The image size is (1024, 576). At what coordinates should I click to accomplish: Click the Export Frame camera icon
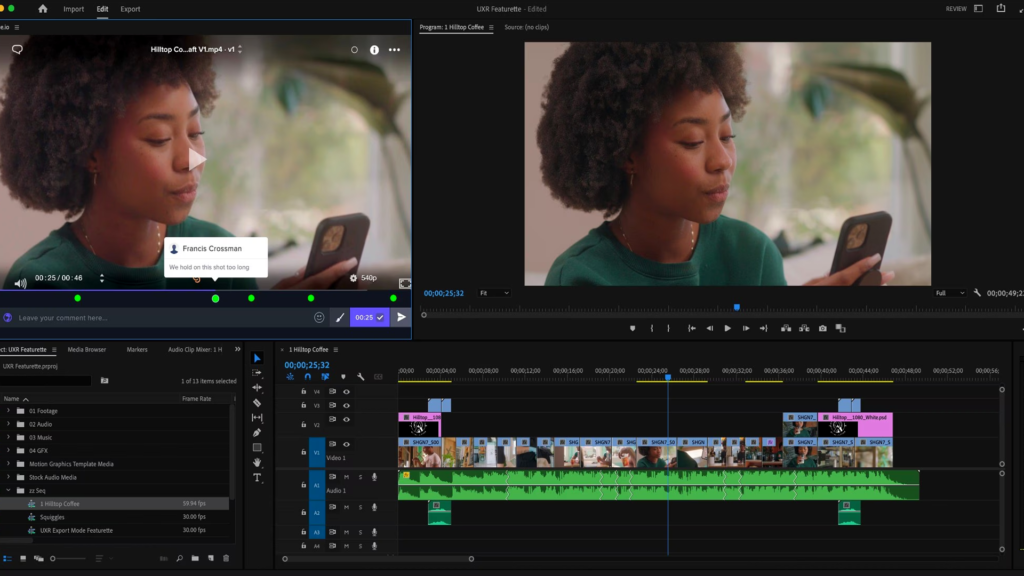[x=822, y=328]
